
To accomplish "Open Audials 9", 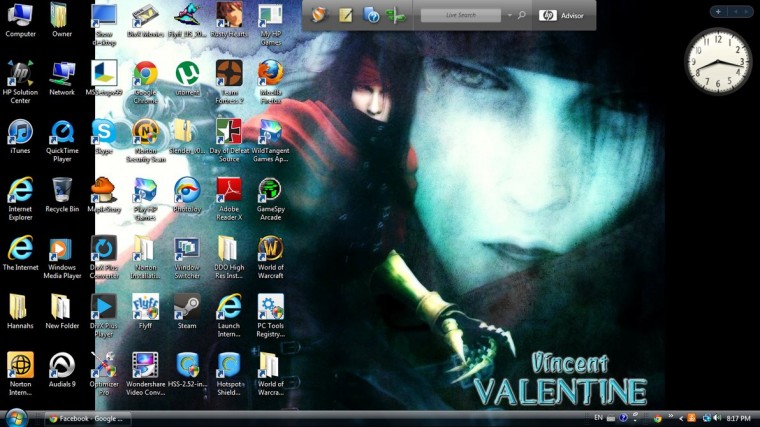I will pyautogui.click(x=62, y=369).
